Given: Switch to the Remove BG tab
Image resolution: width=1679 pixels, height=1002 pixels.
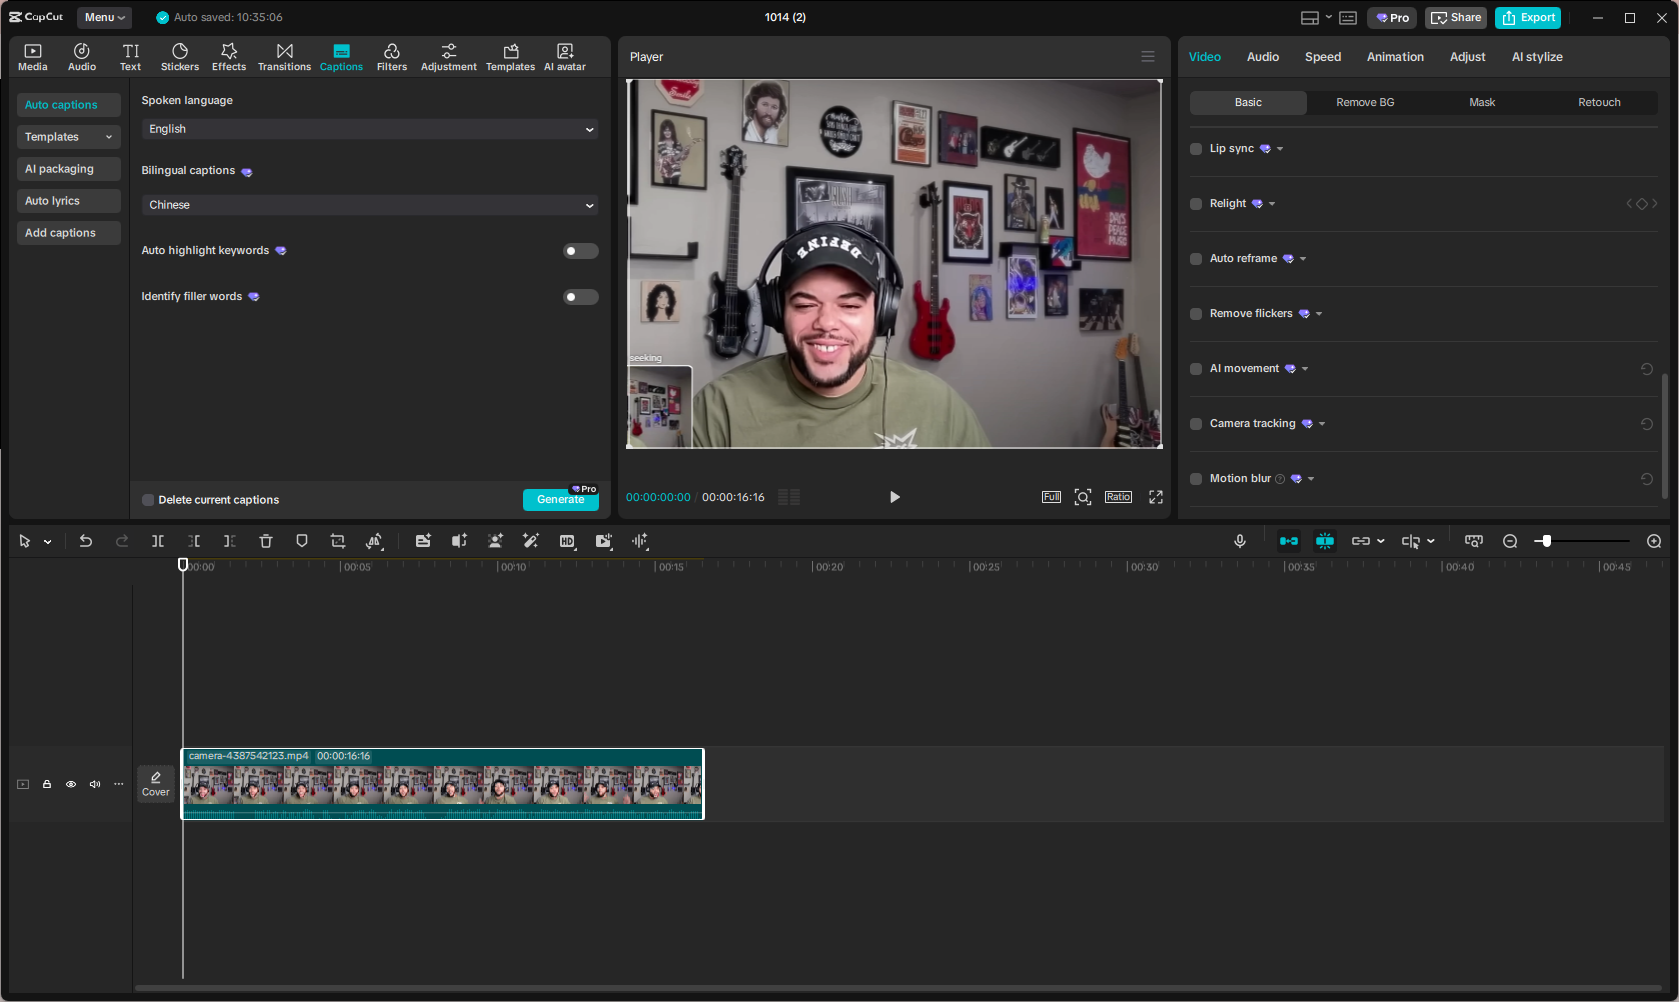Looking at the screenshot, I should pos(1364,102).
